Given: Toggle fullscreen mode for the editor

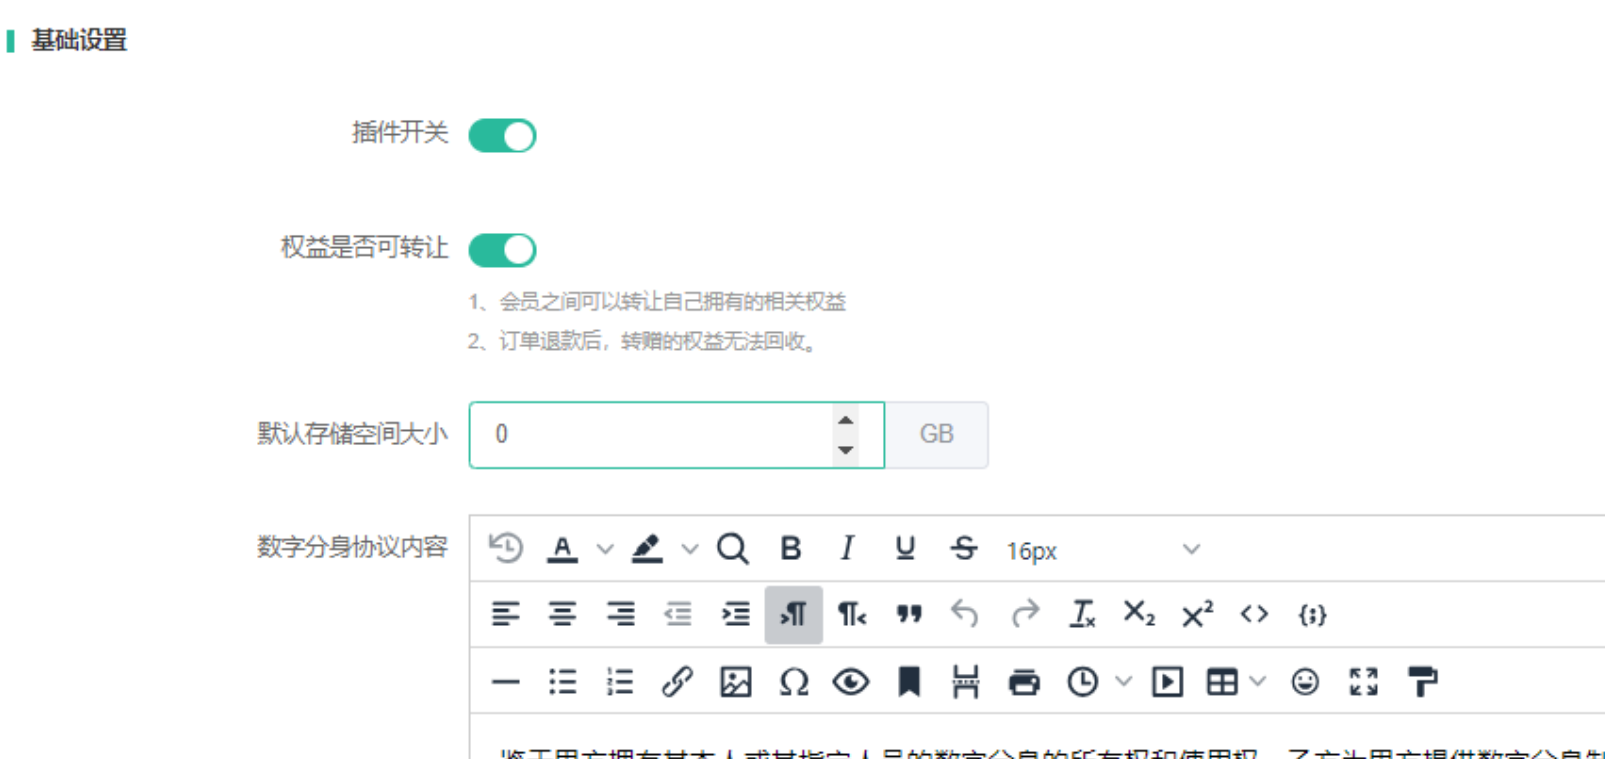Looking at the screenshot, I should [1363, 682].
